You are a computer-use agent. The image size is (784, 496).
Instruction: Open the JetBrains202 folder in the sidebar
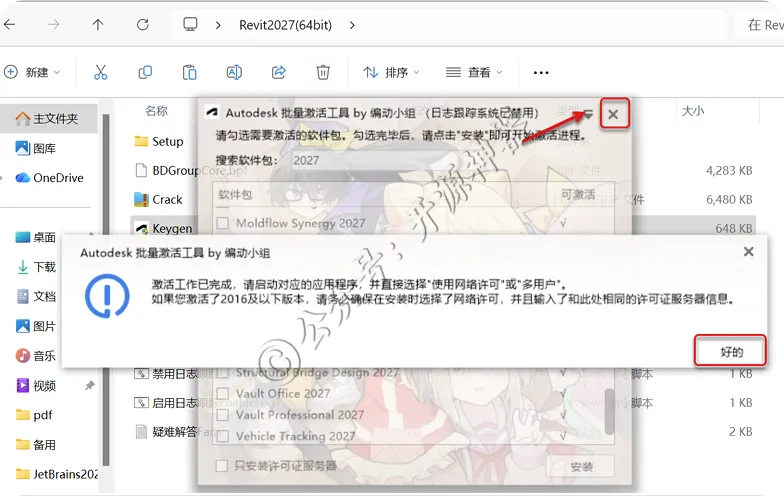56,474
